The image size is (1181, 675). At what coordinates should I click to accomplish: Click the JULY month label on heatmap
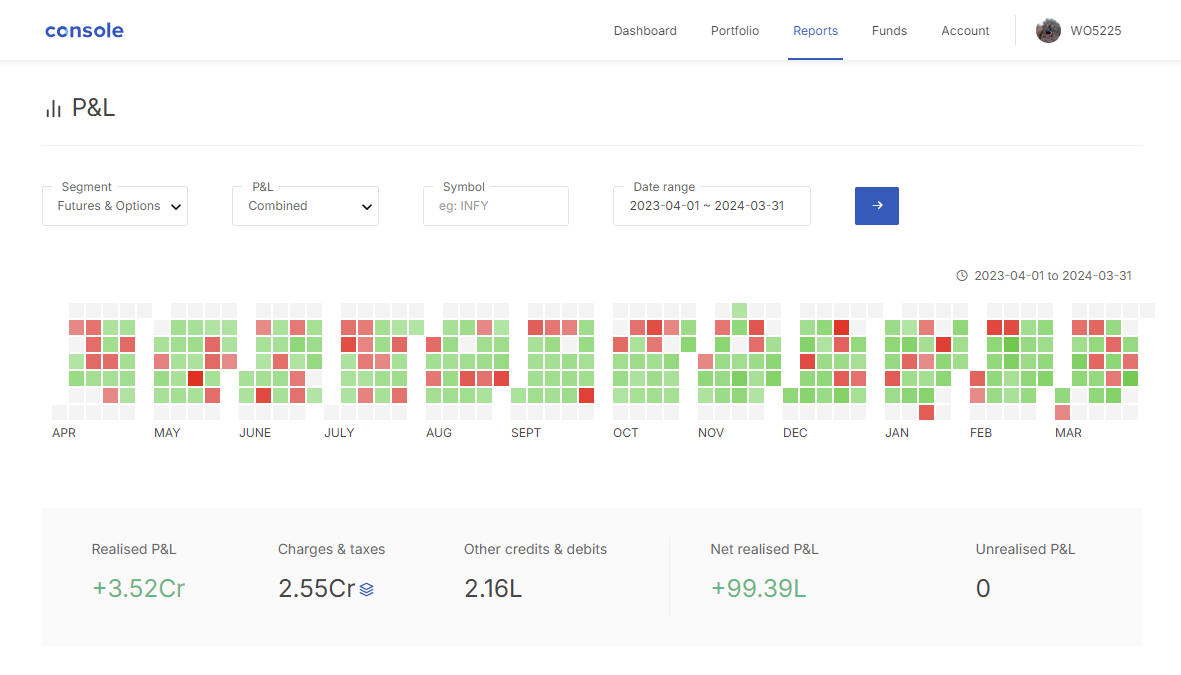coord(339,433)
